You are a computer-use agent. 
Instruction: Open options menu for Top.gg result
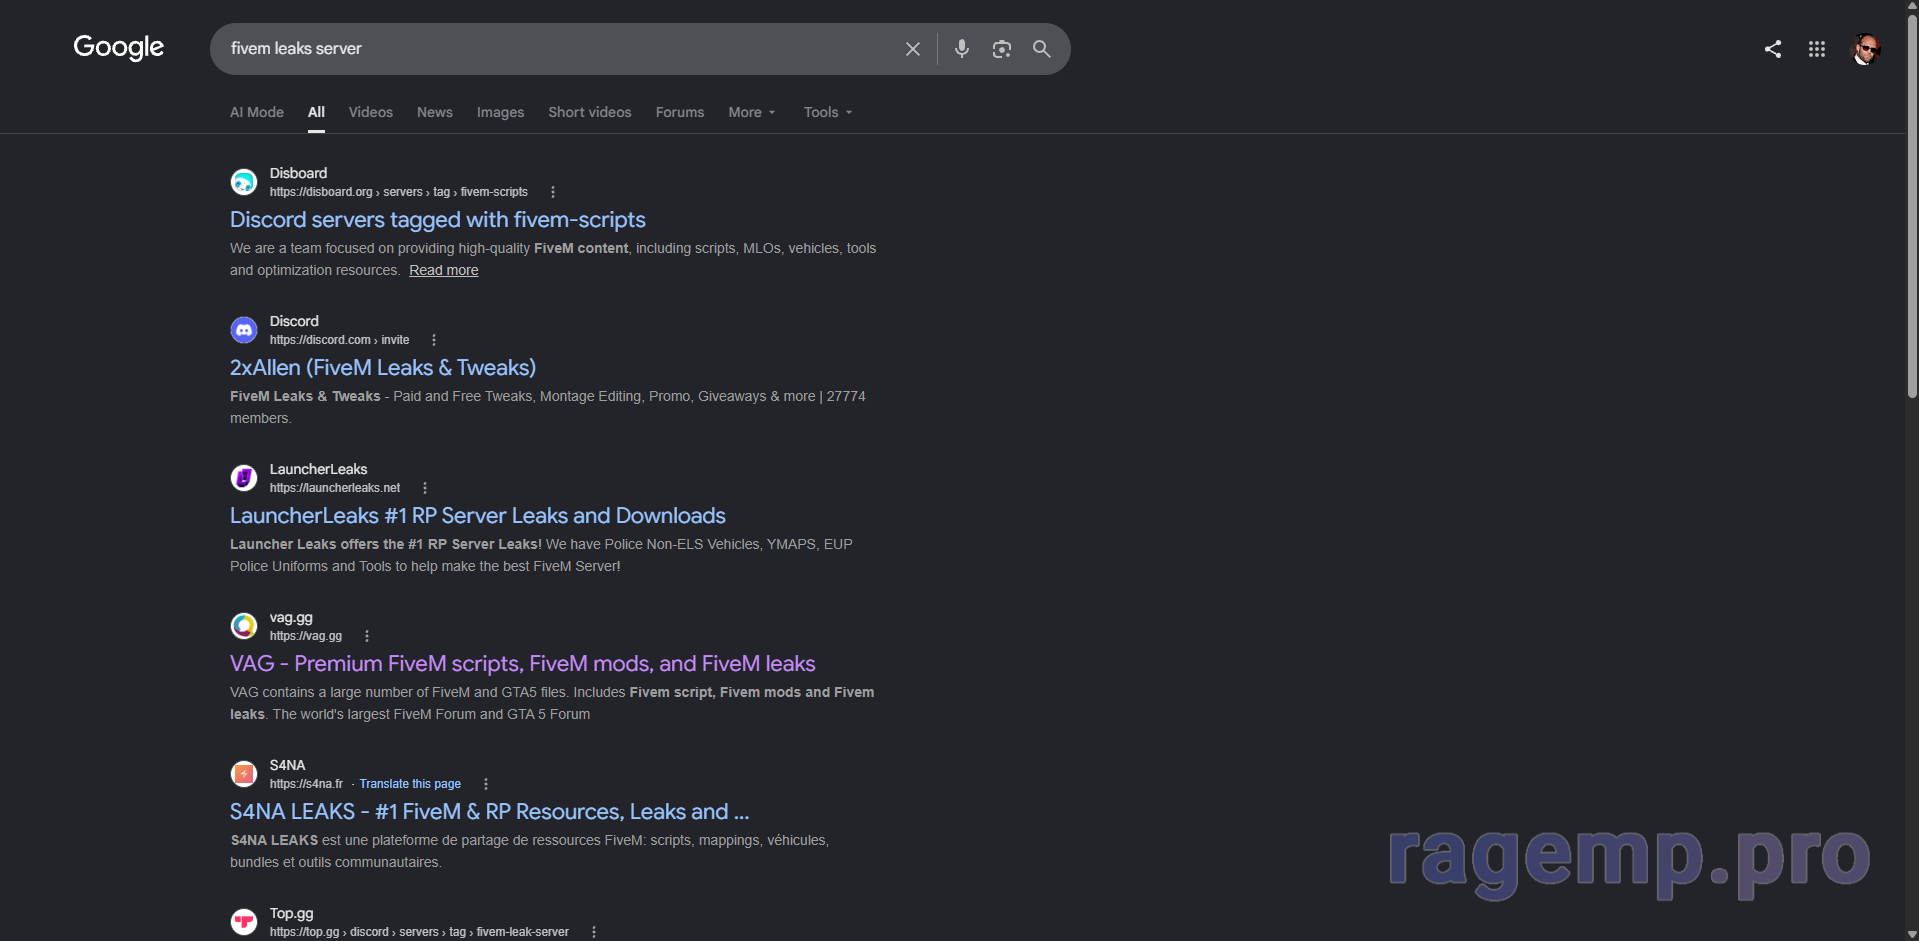click(x=594, y=932)
